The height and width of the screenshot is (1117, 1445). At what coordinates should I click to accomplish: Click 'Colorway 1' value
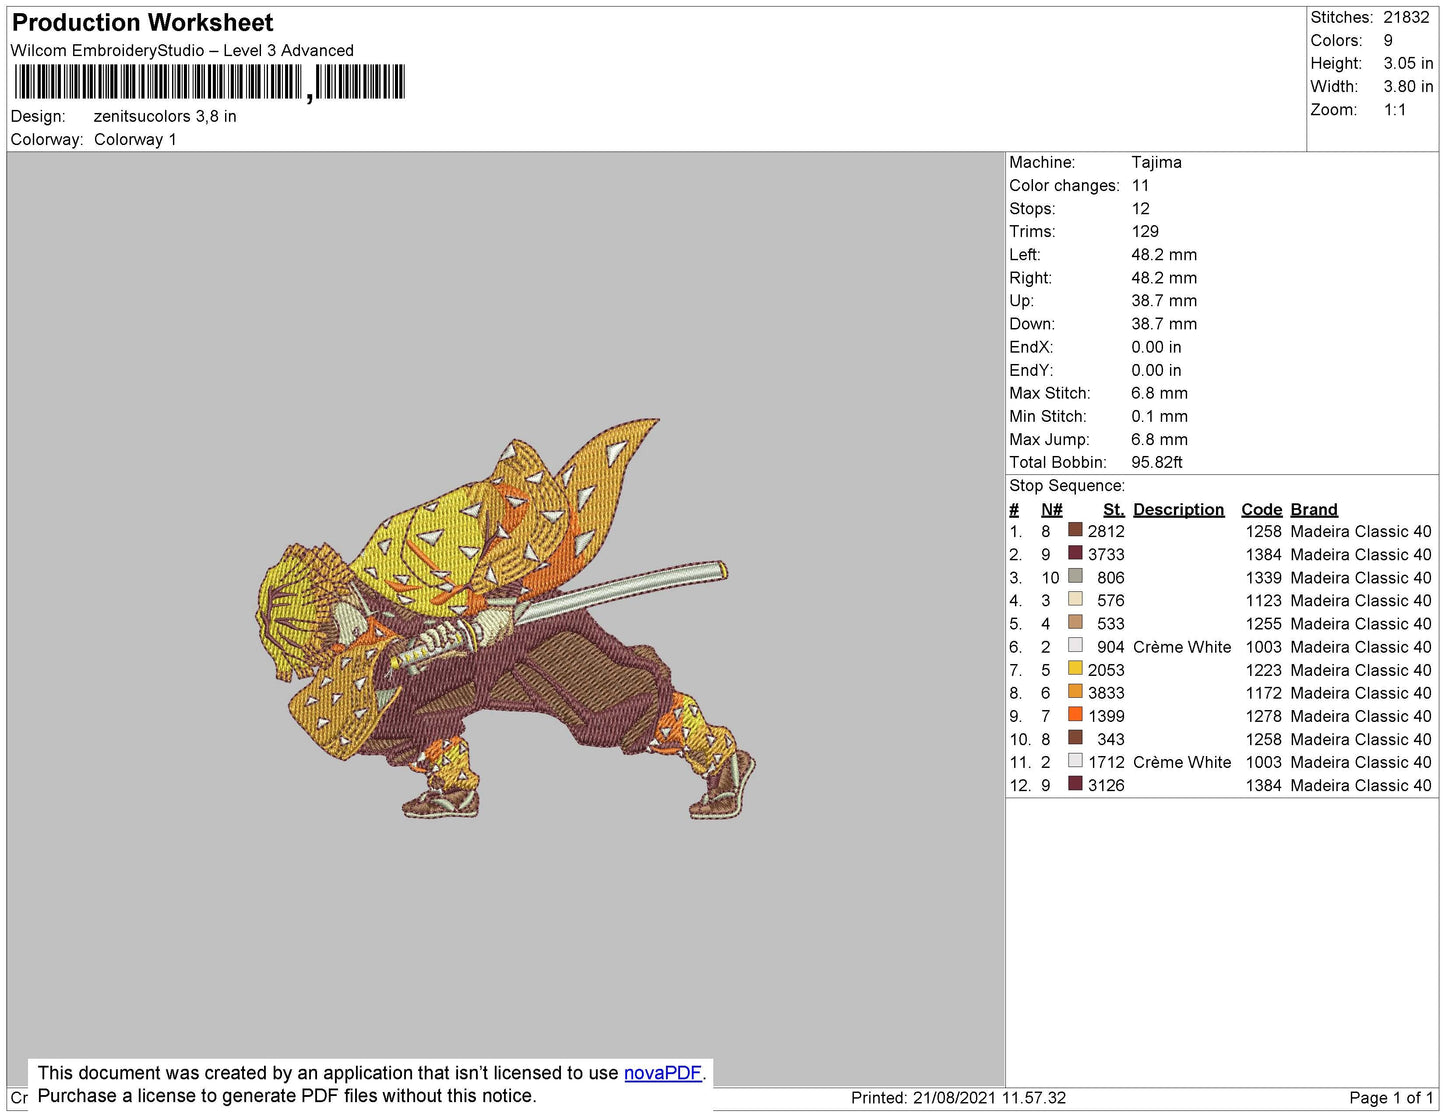pyautogui.click(x=135, y=139)
